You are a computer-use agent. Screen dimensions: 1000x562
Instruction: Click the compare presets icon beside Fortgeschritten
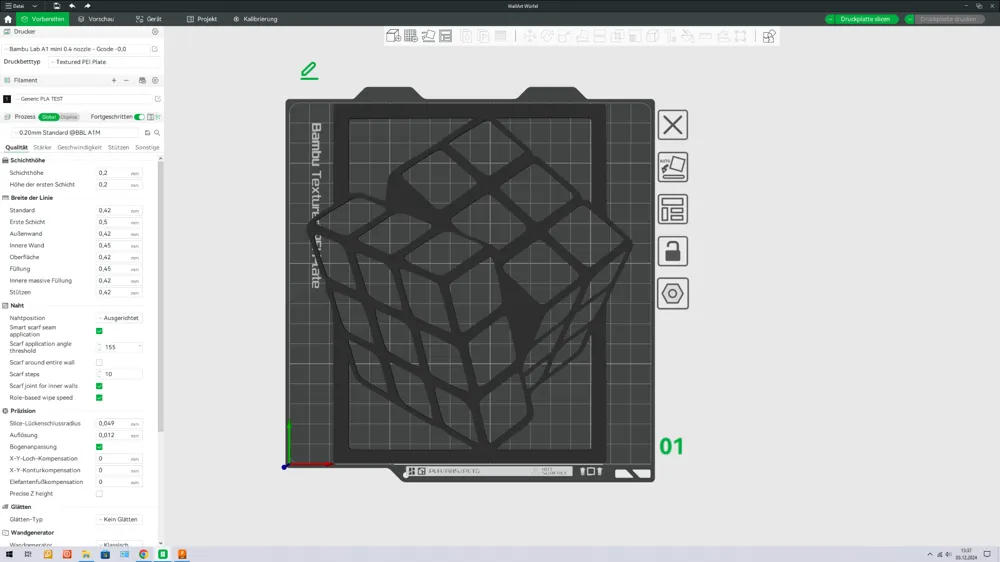coord(151,117)
